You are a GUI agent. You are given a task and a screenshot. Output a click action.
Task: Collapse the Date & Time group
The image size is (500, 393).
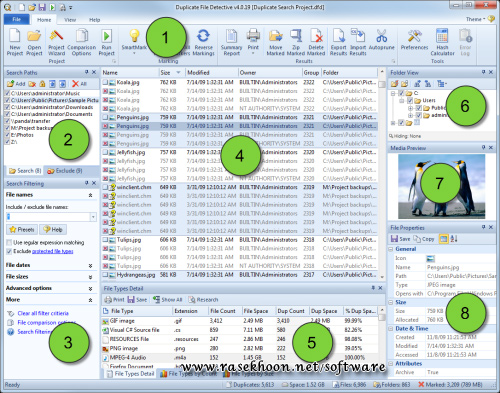391,329
